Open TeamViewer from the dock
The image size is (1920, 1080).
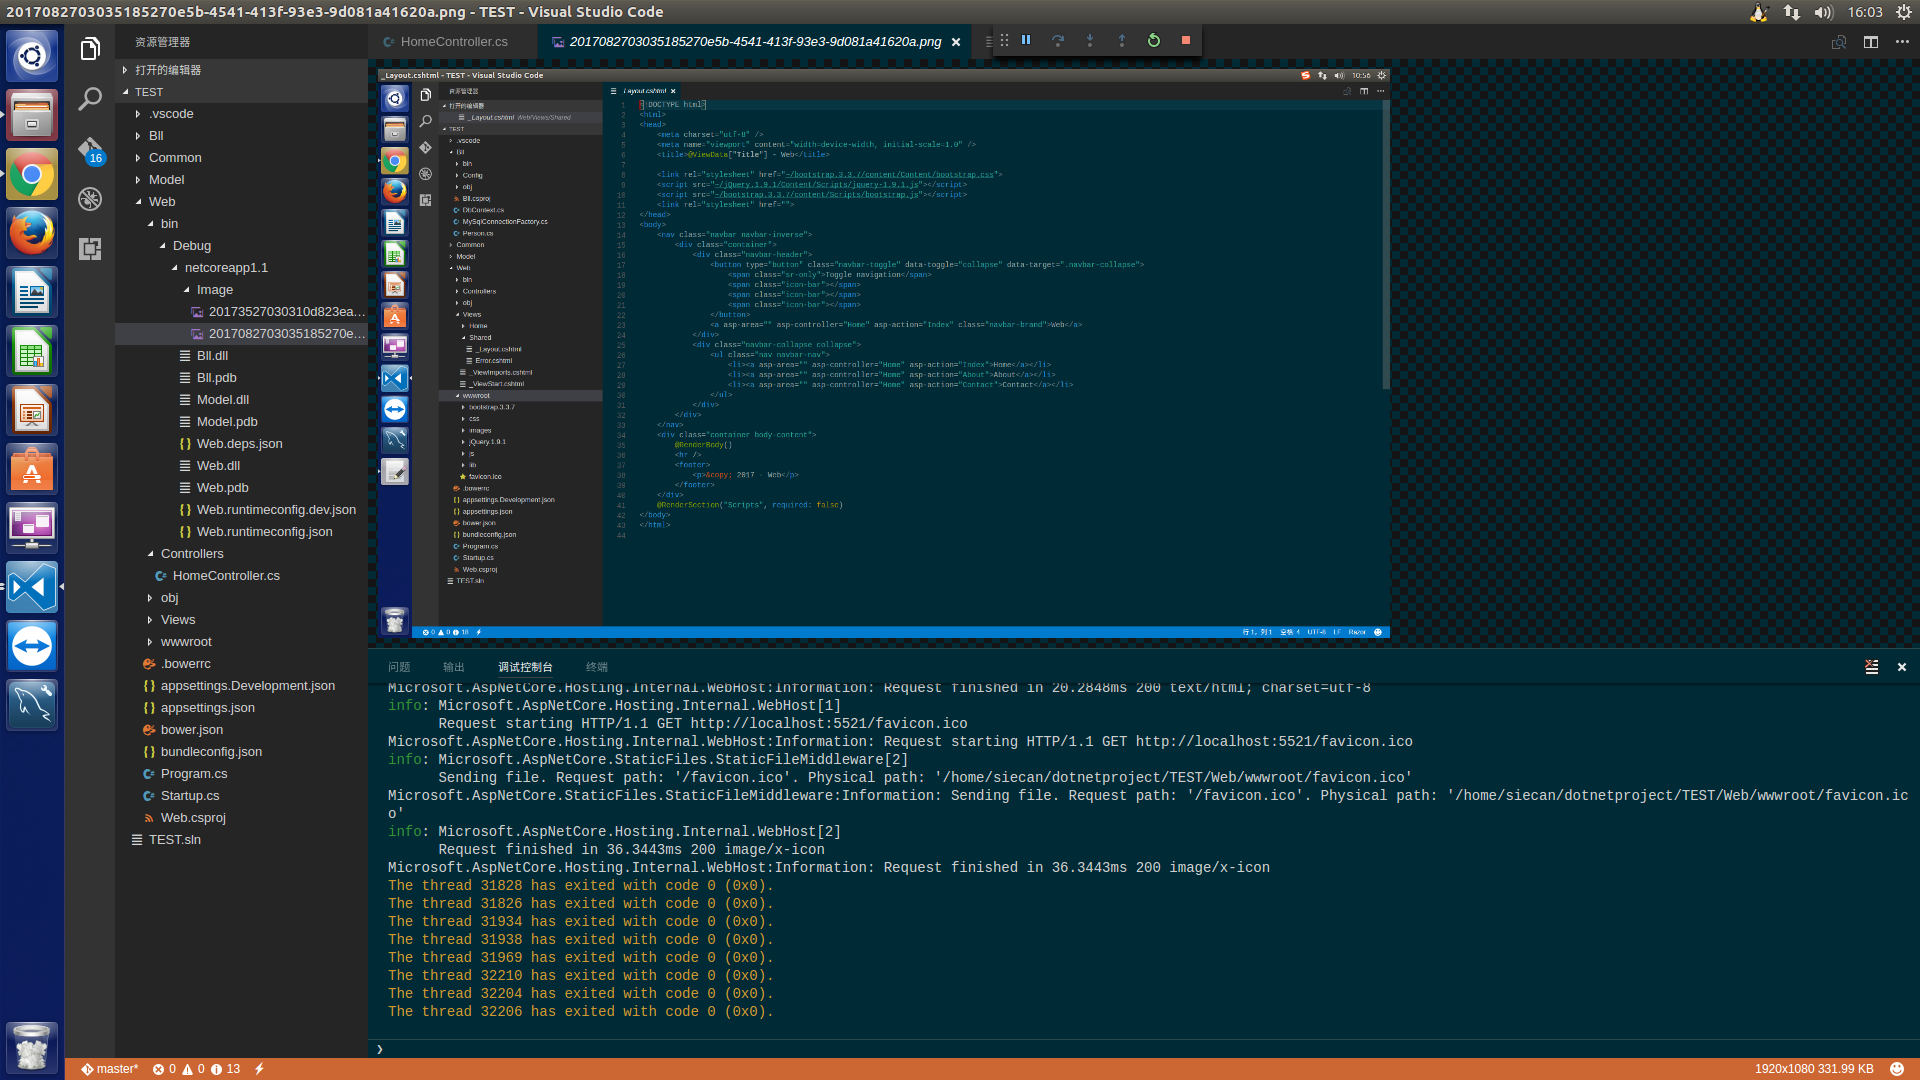click(x=32, y=646)
